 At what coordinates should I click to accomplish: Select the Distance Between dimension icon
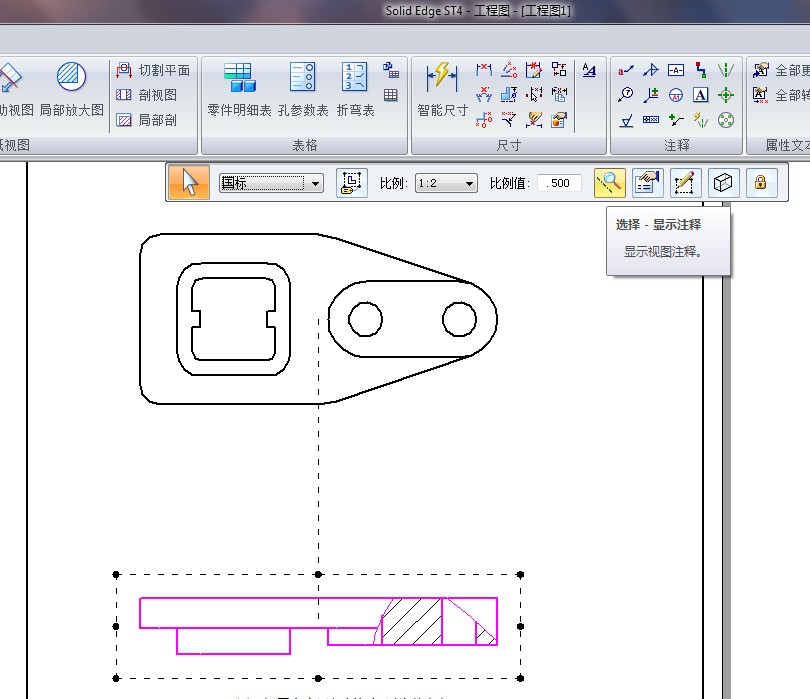[484, 70]
